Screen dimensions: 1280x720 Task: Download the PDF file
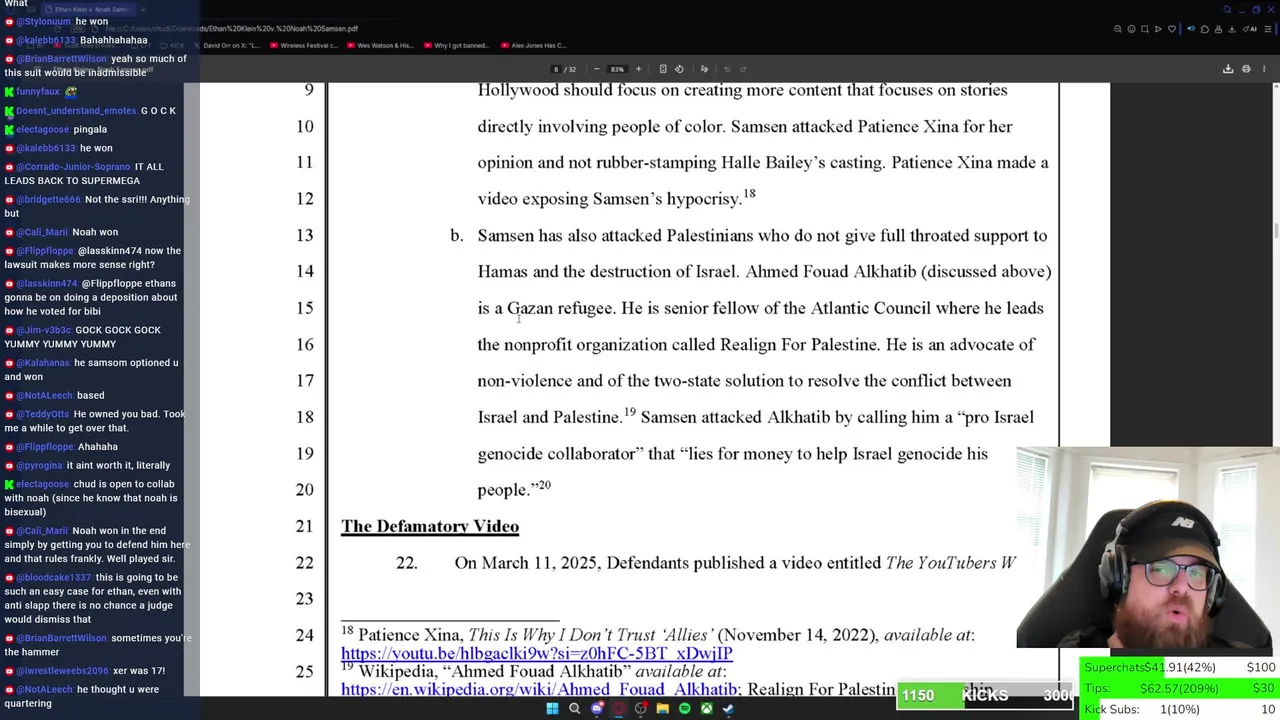[1228, 69]
